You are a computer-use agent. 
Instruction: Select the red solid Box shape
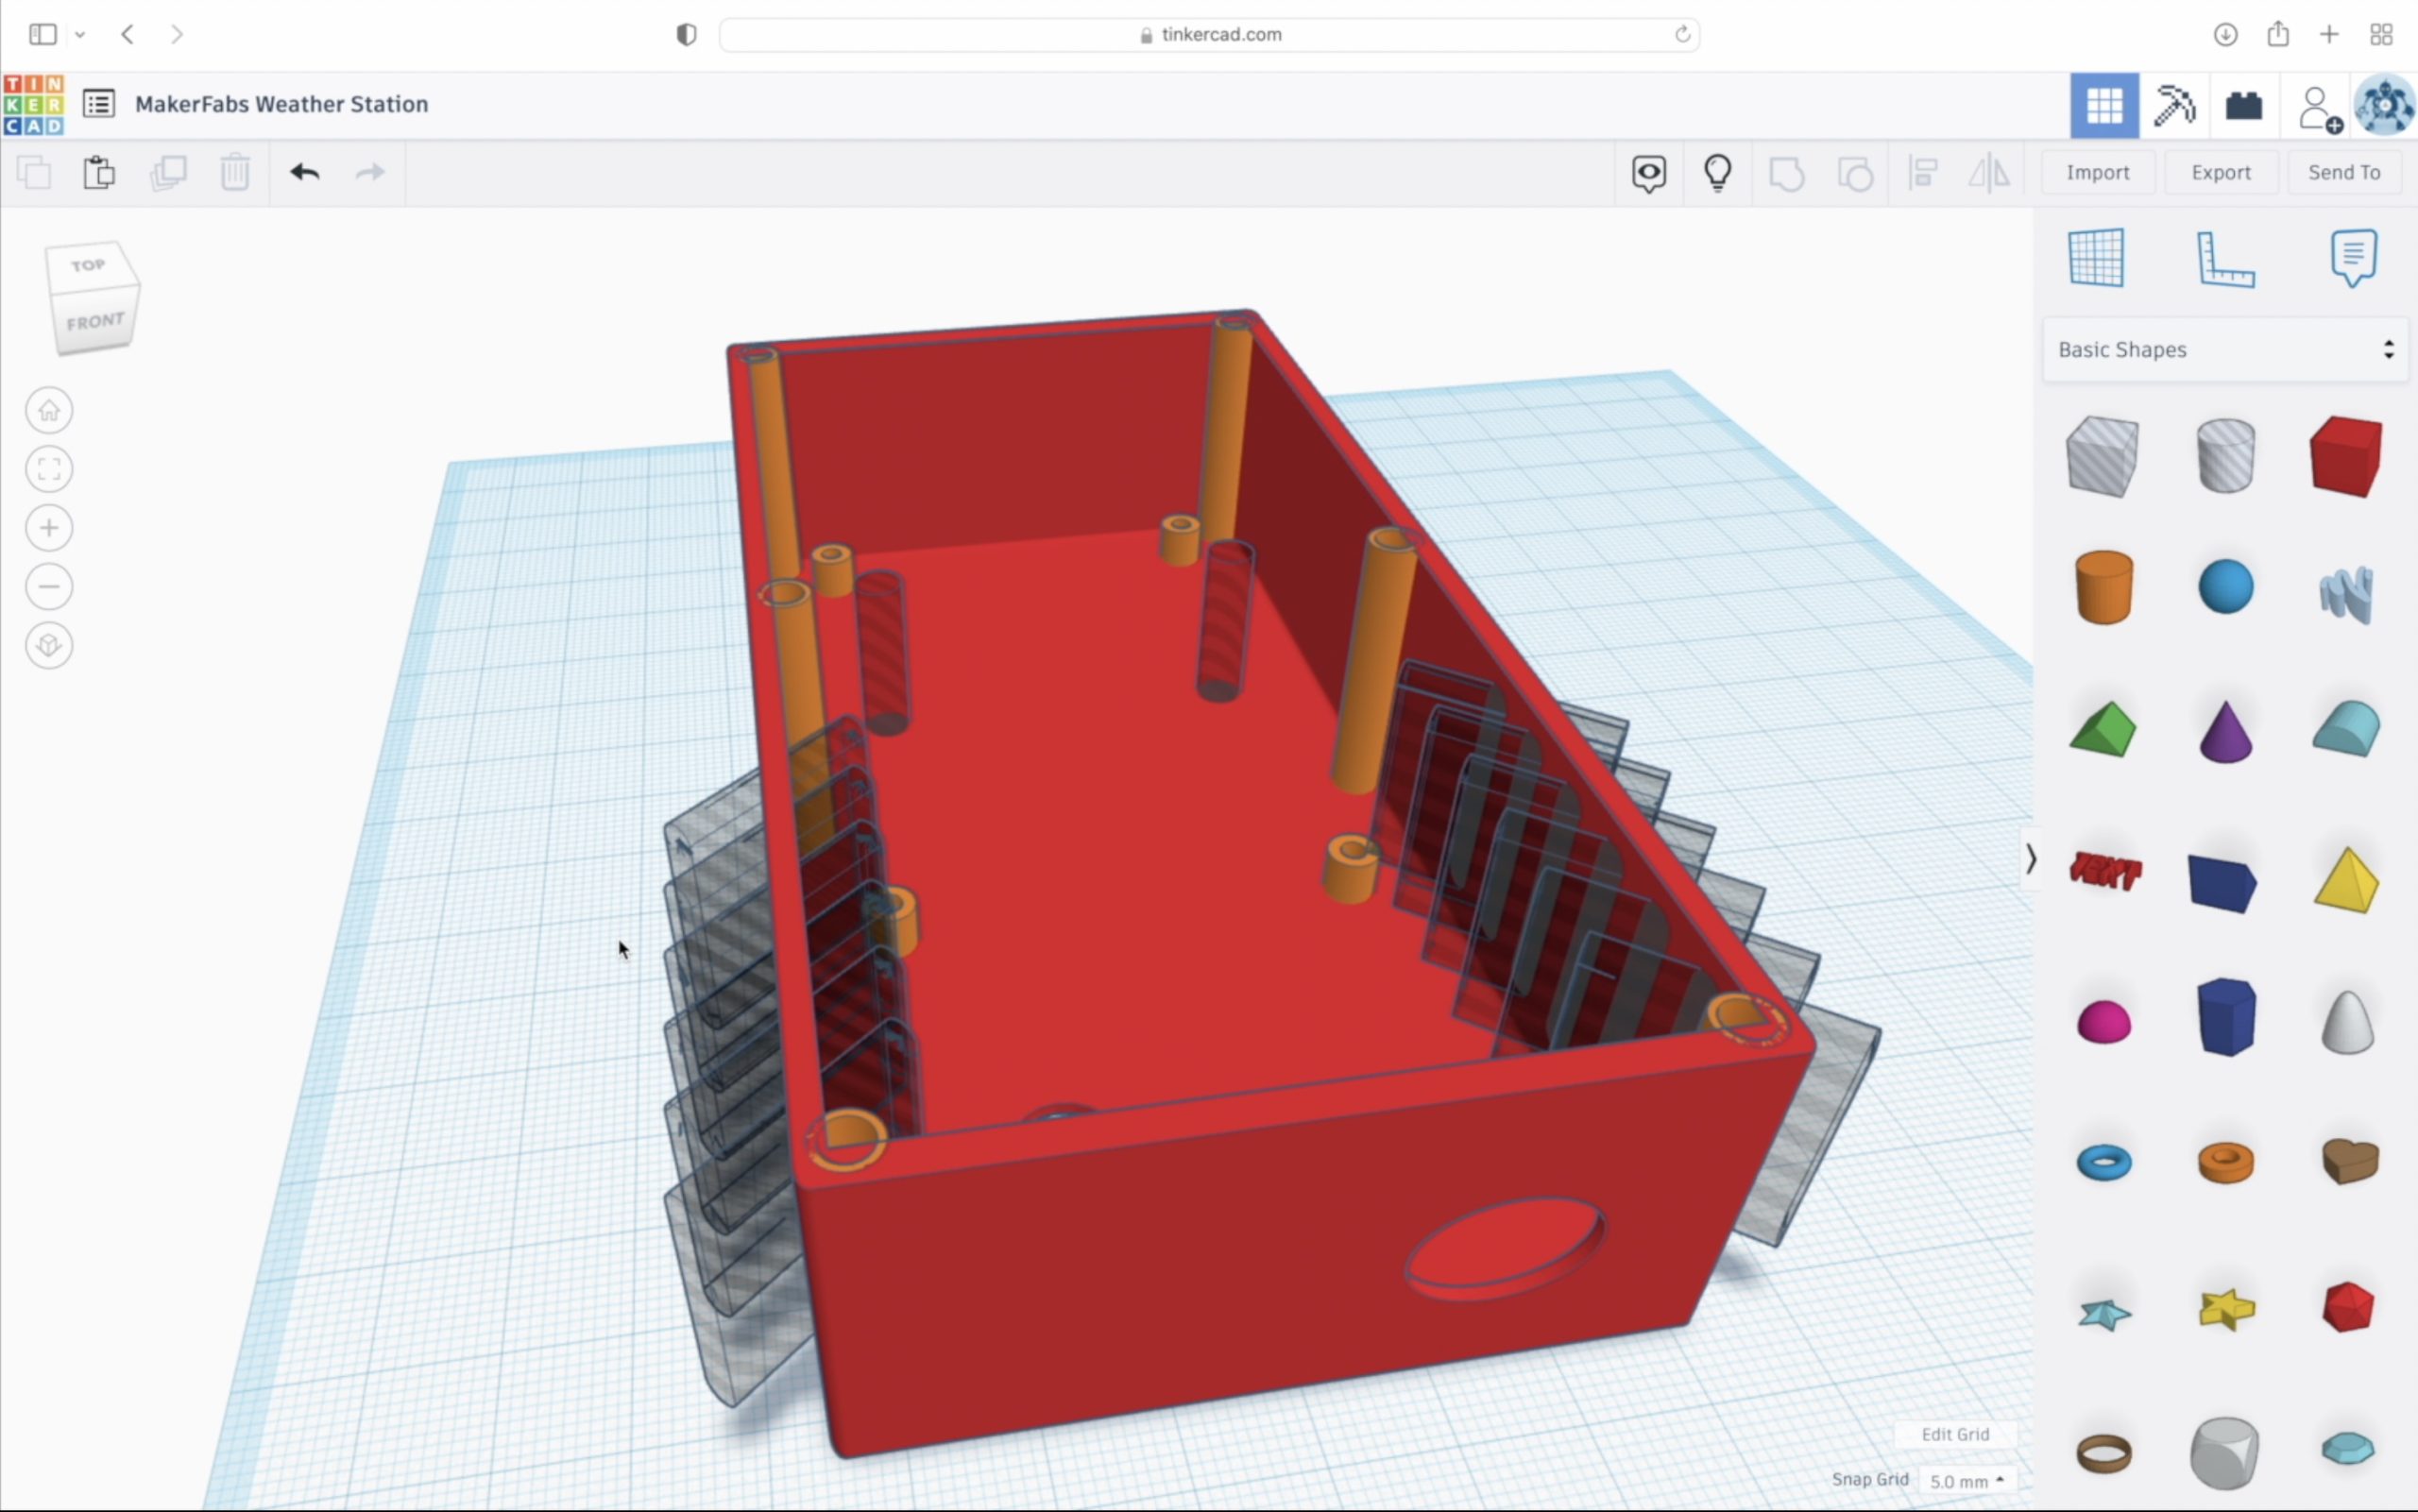pos(2346,457)
